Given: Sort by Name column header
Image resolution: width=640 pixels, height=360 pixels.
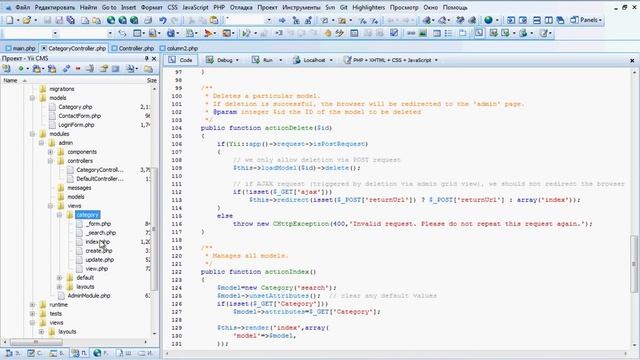Looking at the screenshot, I should pos(11,80).
